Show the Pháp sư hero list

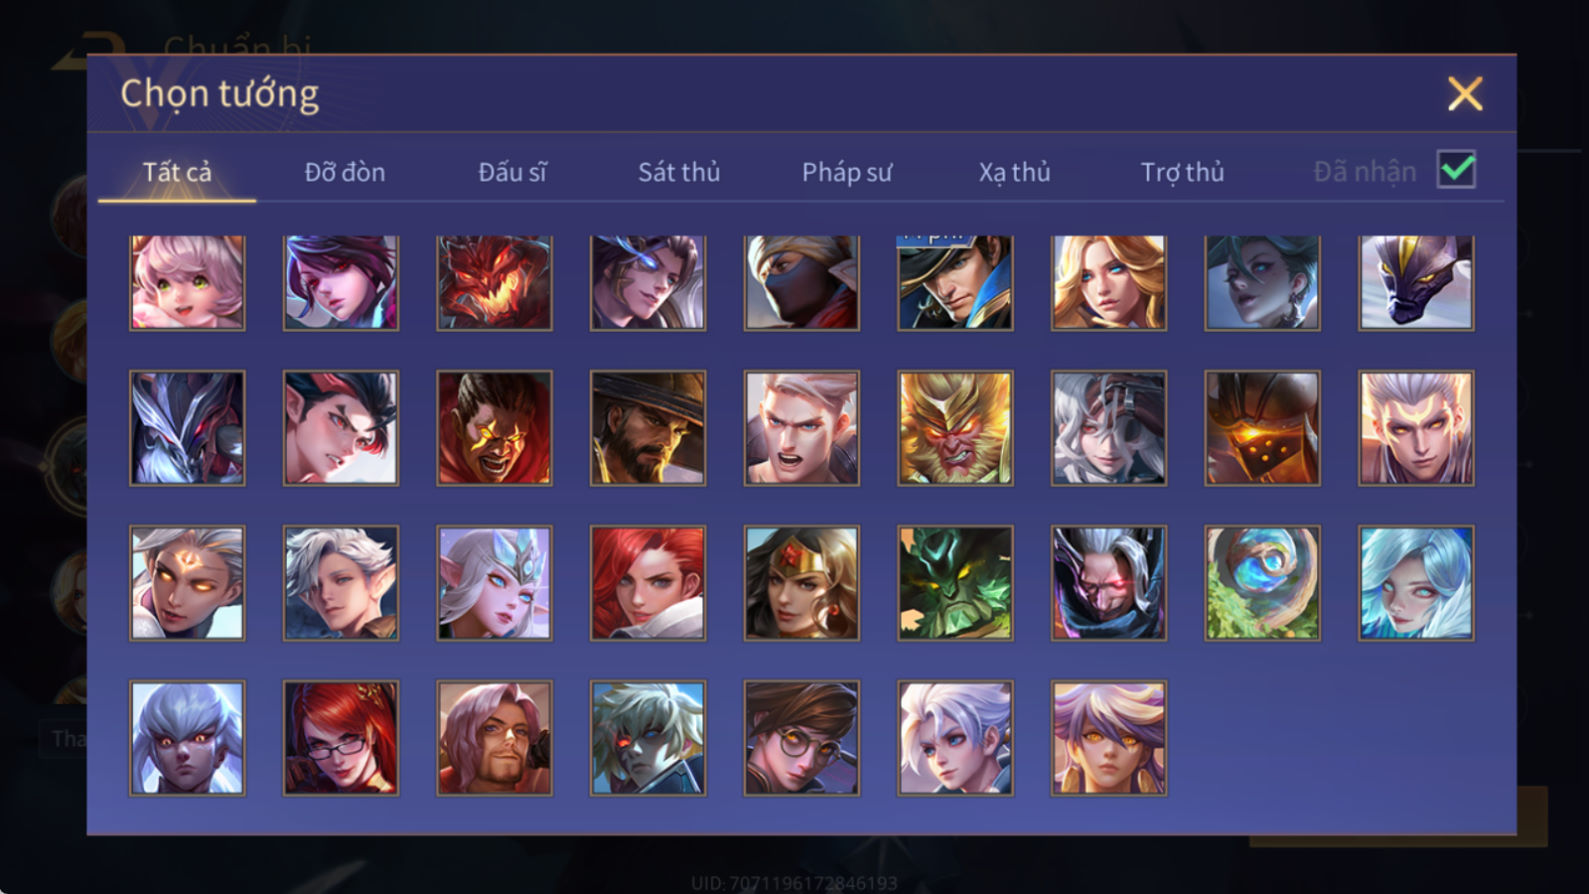[847, 172]
